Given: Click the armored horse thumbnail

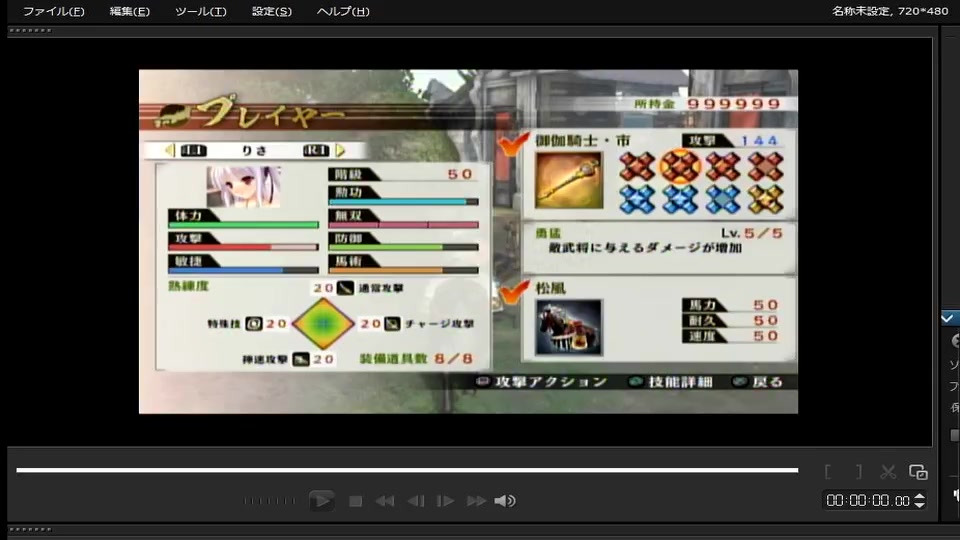Looking at the screenshot, I should tap(569, 328).
